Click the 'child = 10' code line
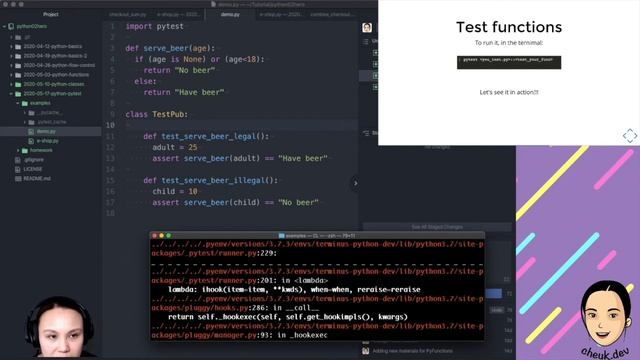Screen dimensions: 640x360 click(x=175, y=191)
